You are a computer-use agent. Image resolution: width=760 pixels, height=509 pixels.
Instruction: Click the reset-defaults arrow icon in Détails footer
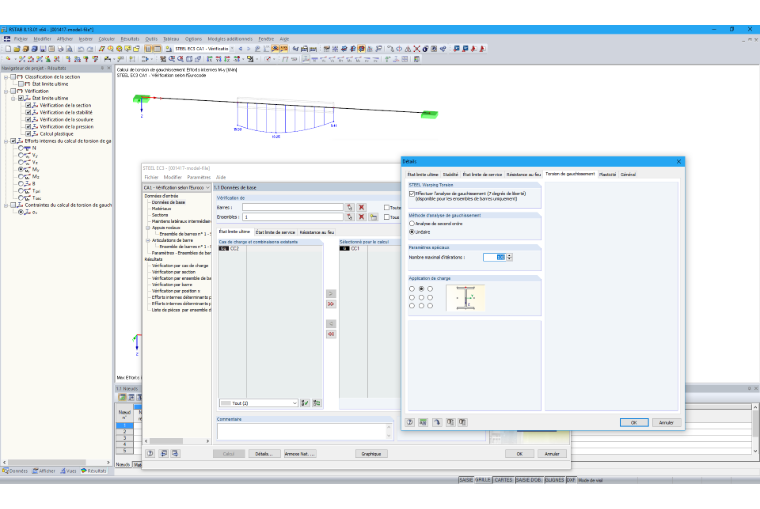[x=437, y=422]
